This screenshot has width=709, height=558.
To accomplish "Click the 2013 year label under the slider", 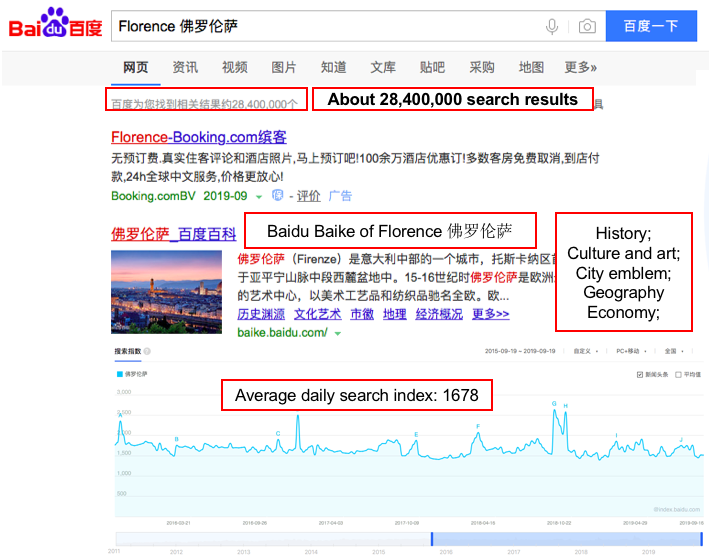I will pyautogui.click(x=243, y=552).
